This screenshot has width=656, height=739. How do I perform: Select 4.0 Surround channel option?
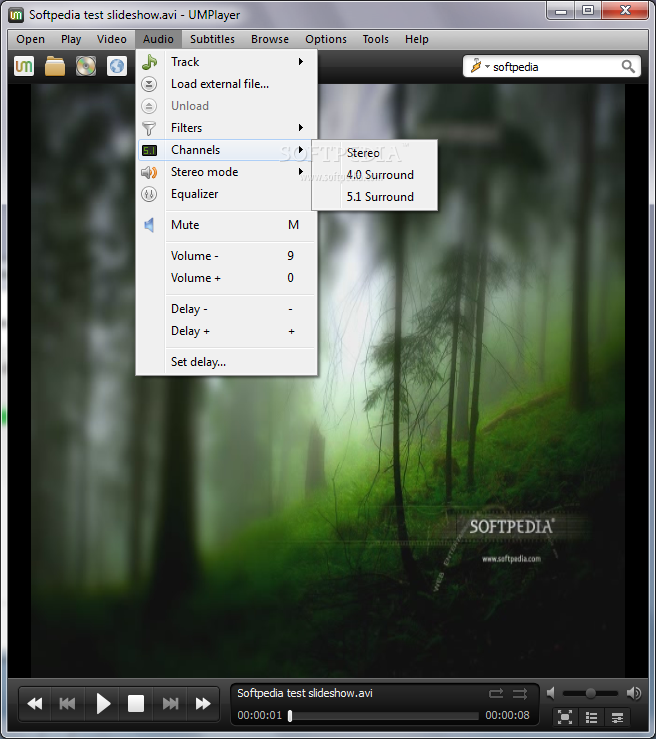375,175
